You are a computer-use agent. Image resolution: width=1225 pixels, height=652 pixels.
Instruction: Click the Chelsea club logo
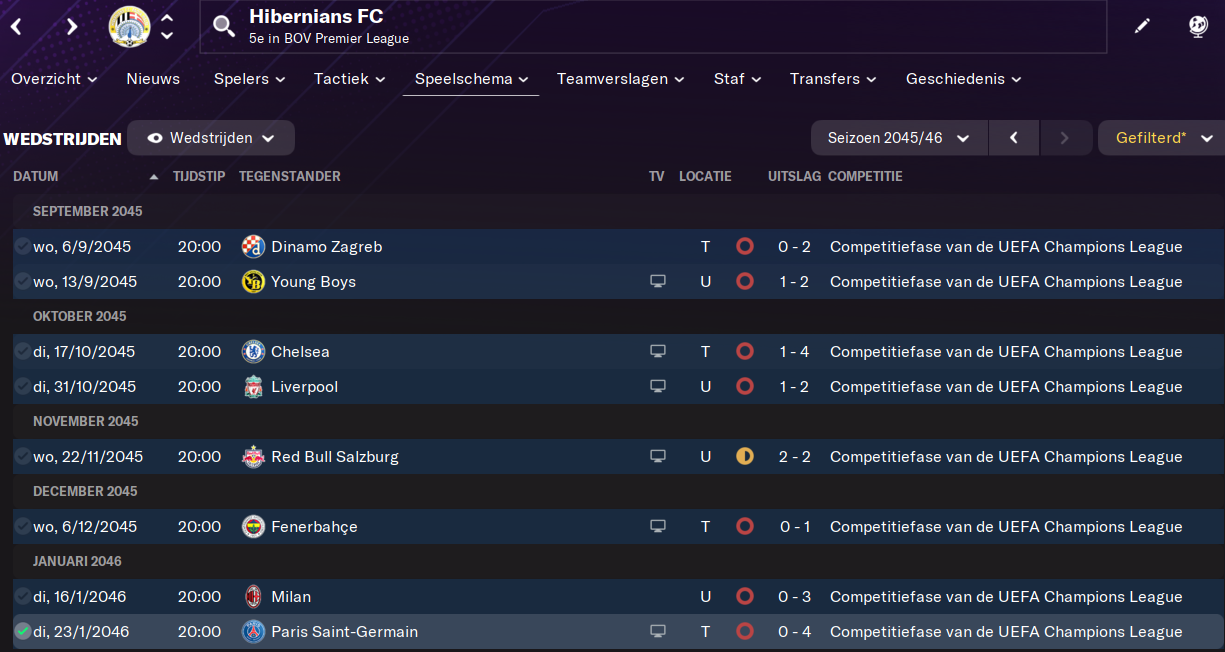pos(253,352)
